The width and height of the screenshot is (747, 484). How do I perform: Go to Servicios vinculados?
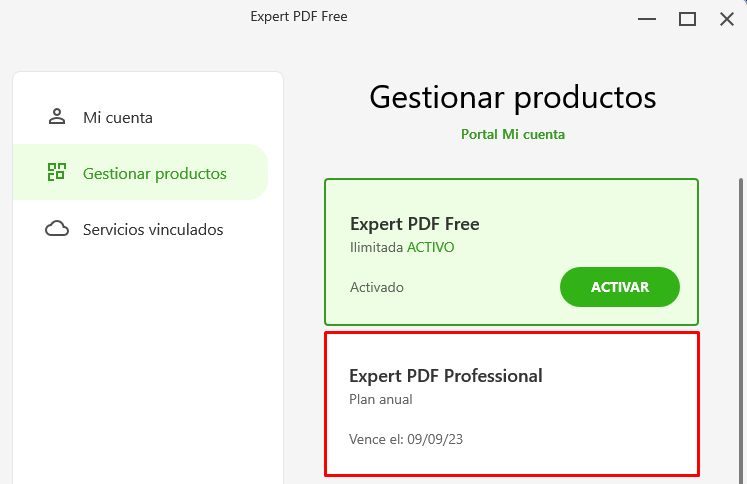(x=141, y=229)
